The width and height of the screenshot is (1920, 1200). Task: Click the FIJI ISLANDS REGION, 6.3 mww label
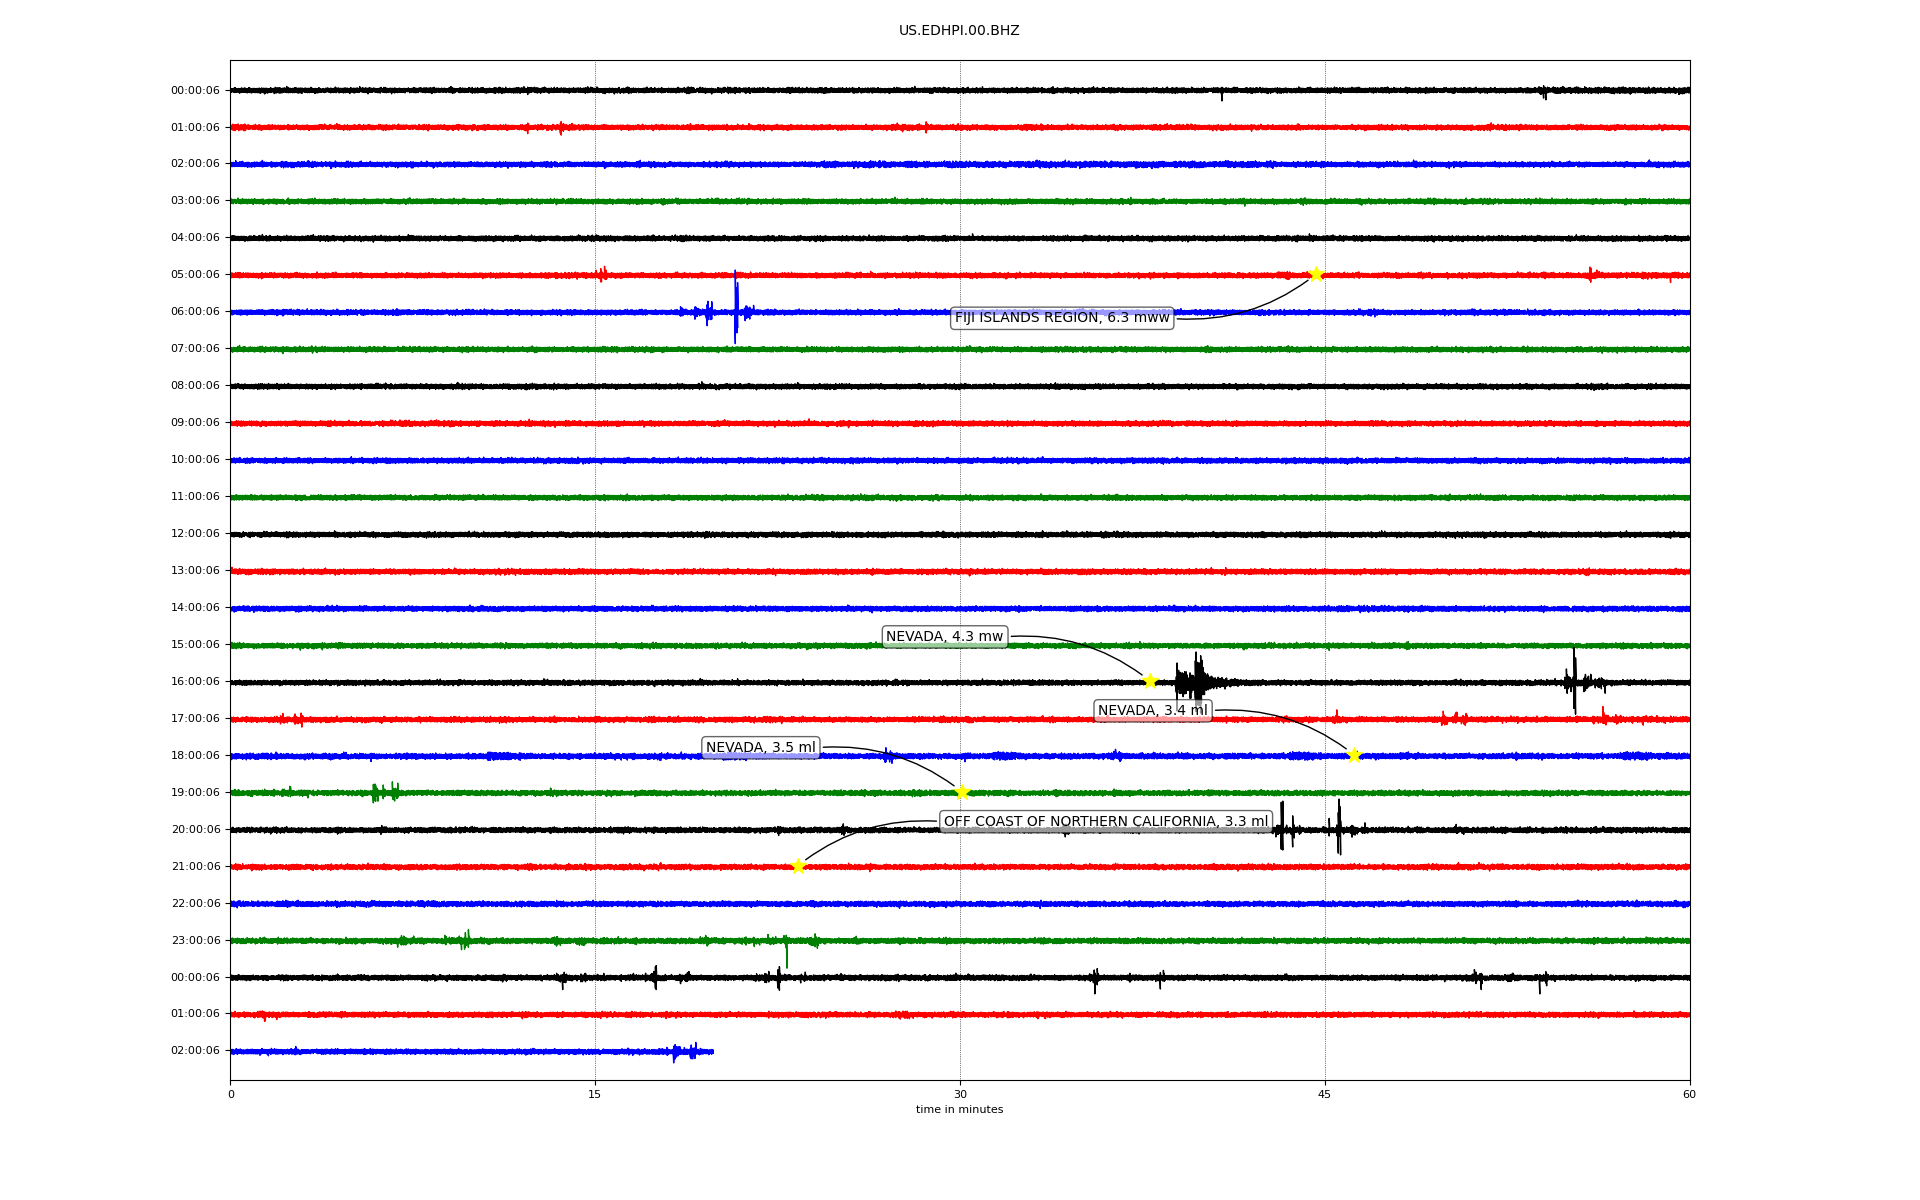pos(1061,318)
